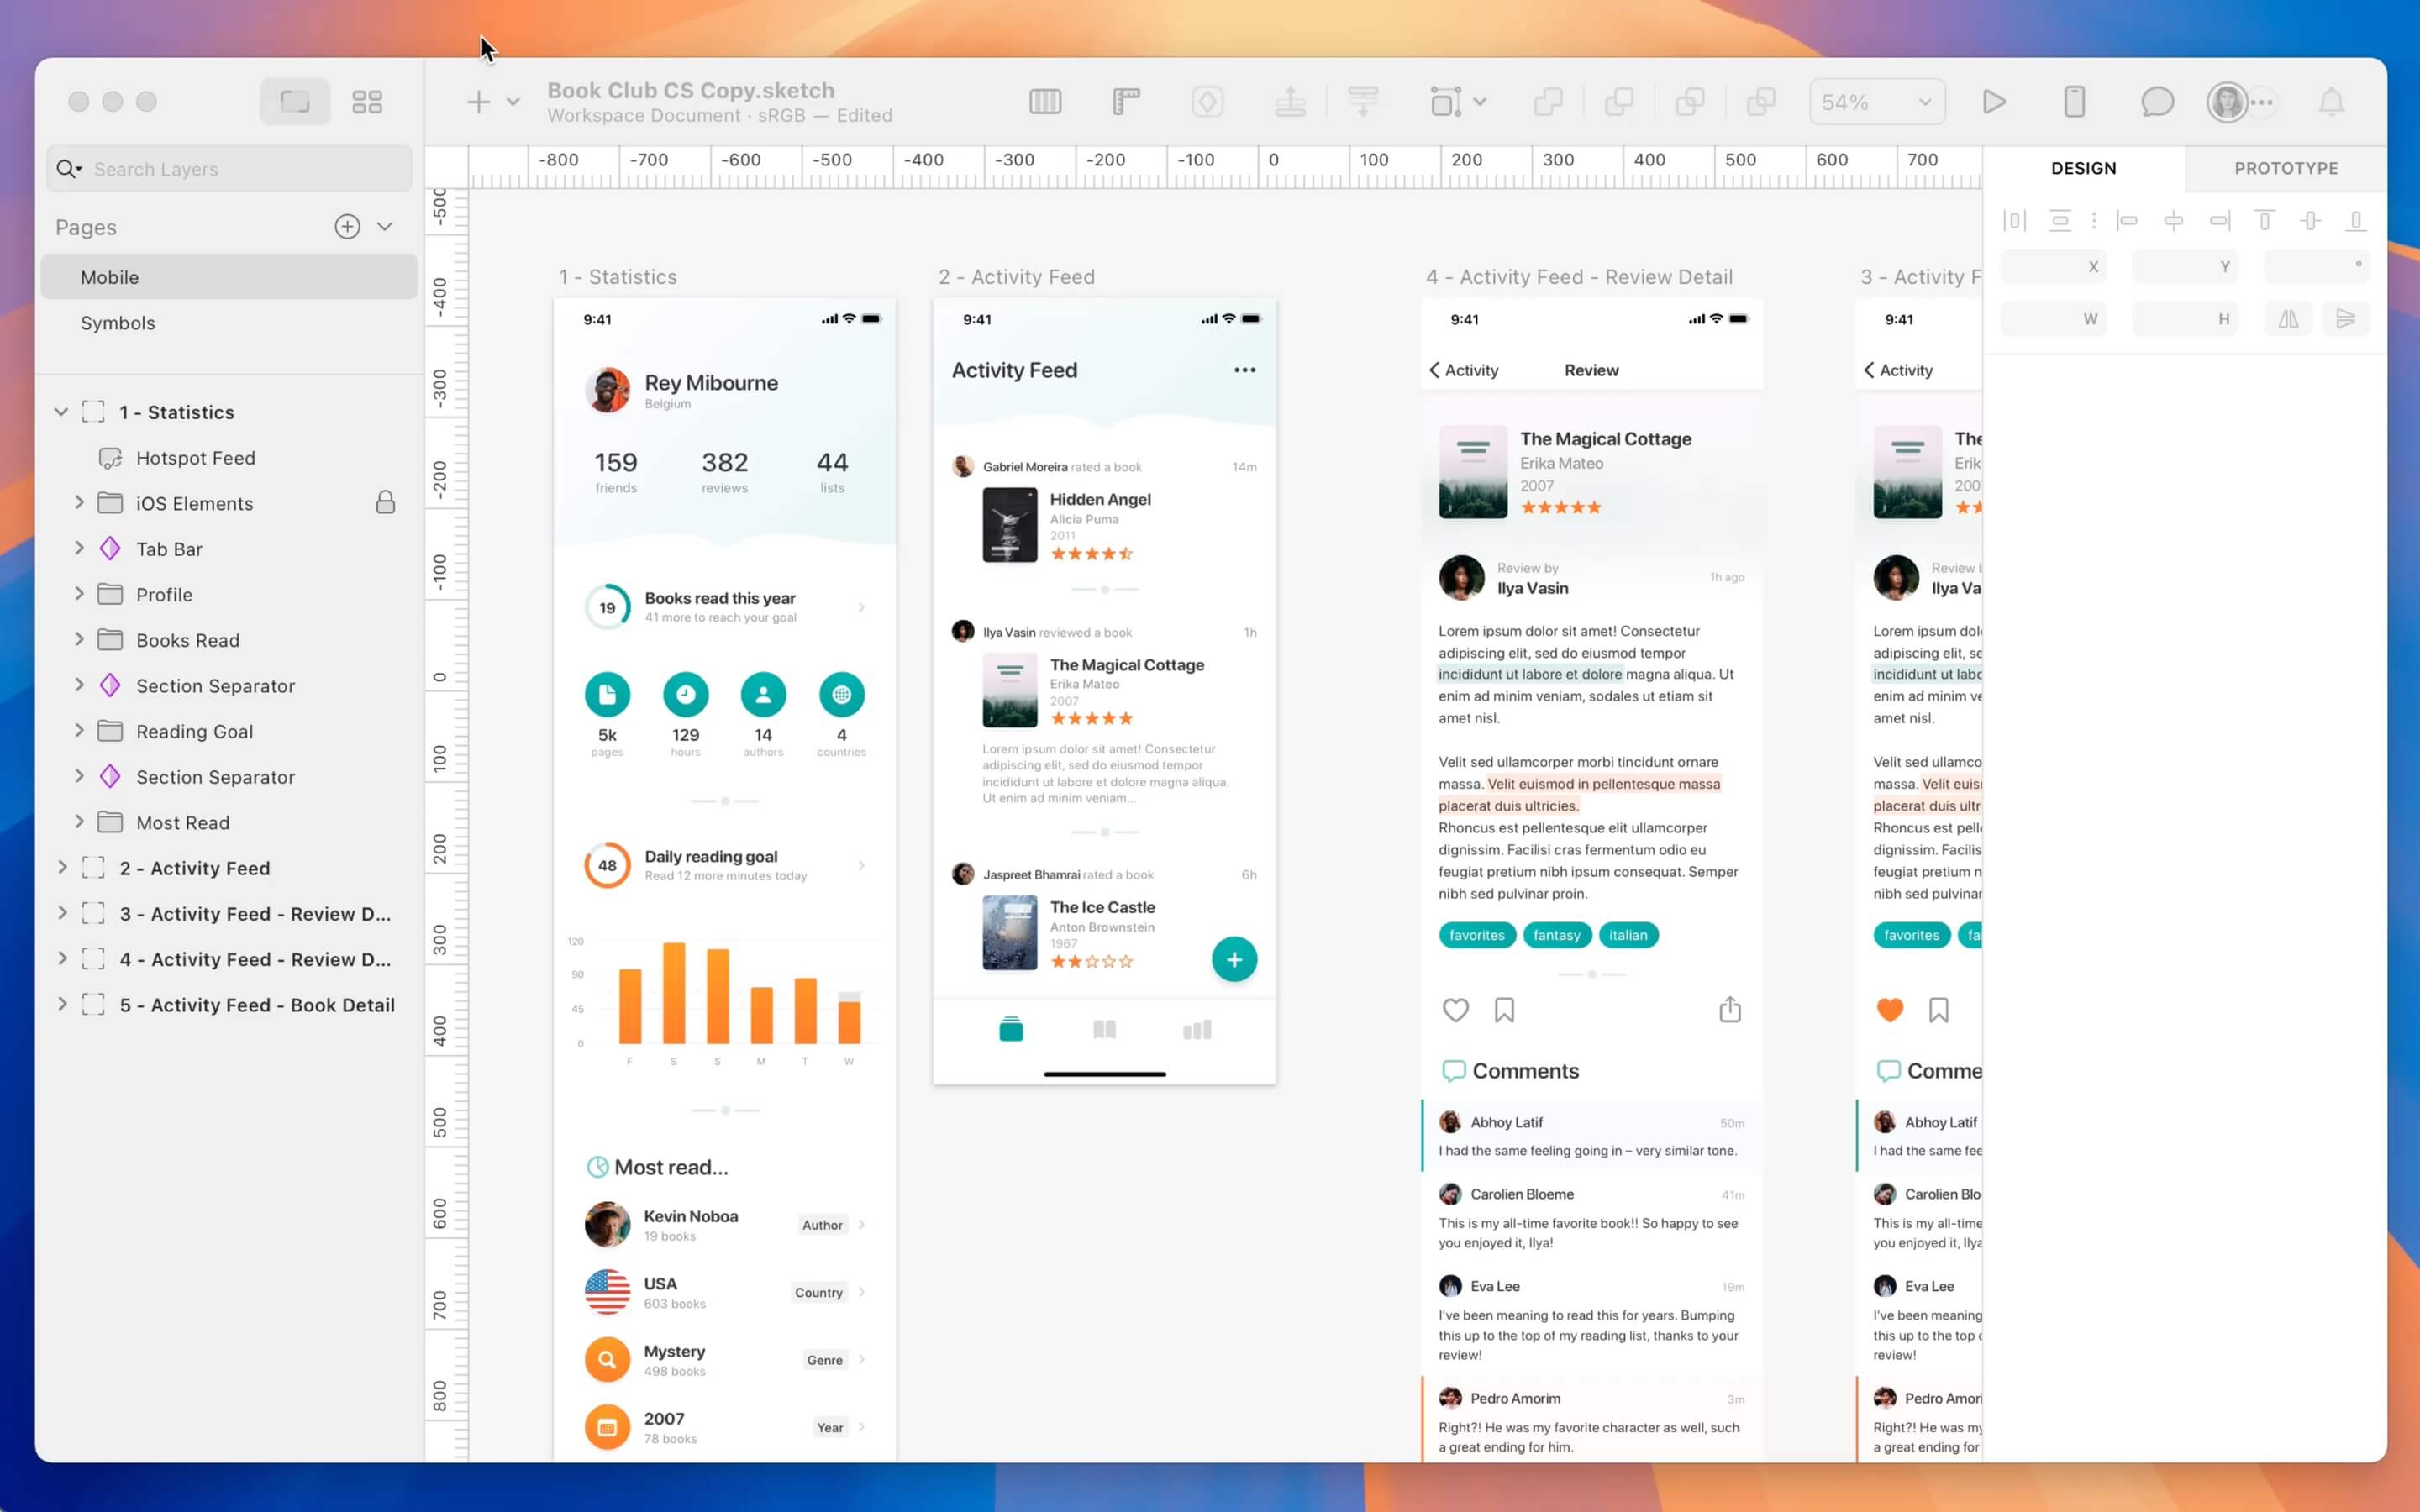Select the Union boolean operation icon

coord(1548,101)
